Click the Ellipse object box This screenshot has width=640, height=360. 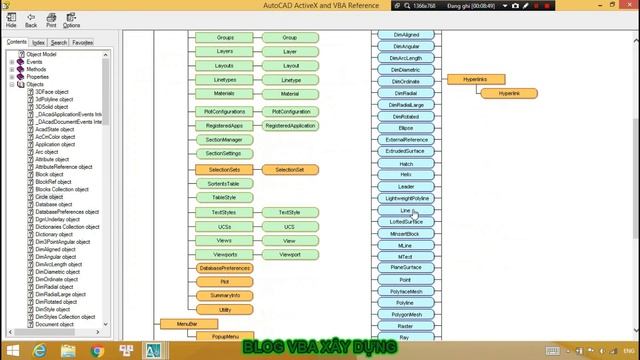[x=406, y=128]
